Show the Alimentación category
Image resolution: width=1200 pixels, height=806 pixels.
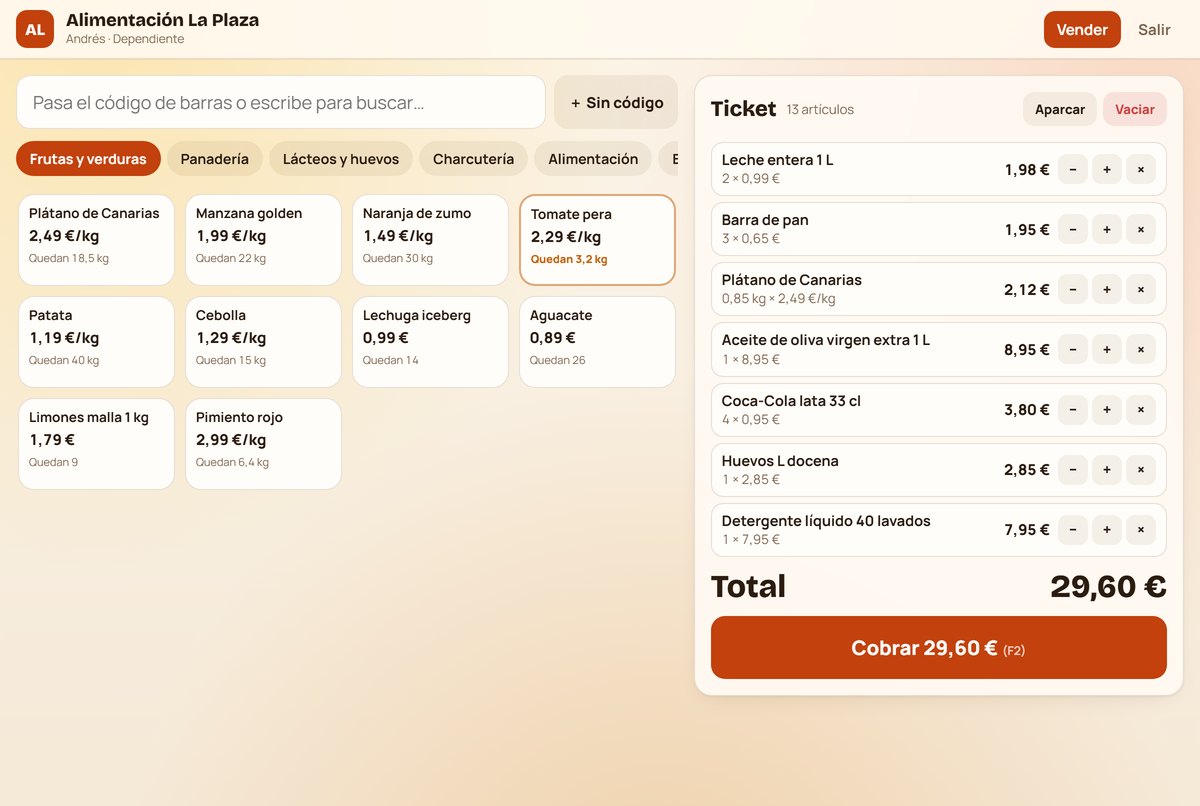click(x=593, y=159)
